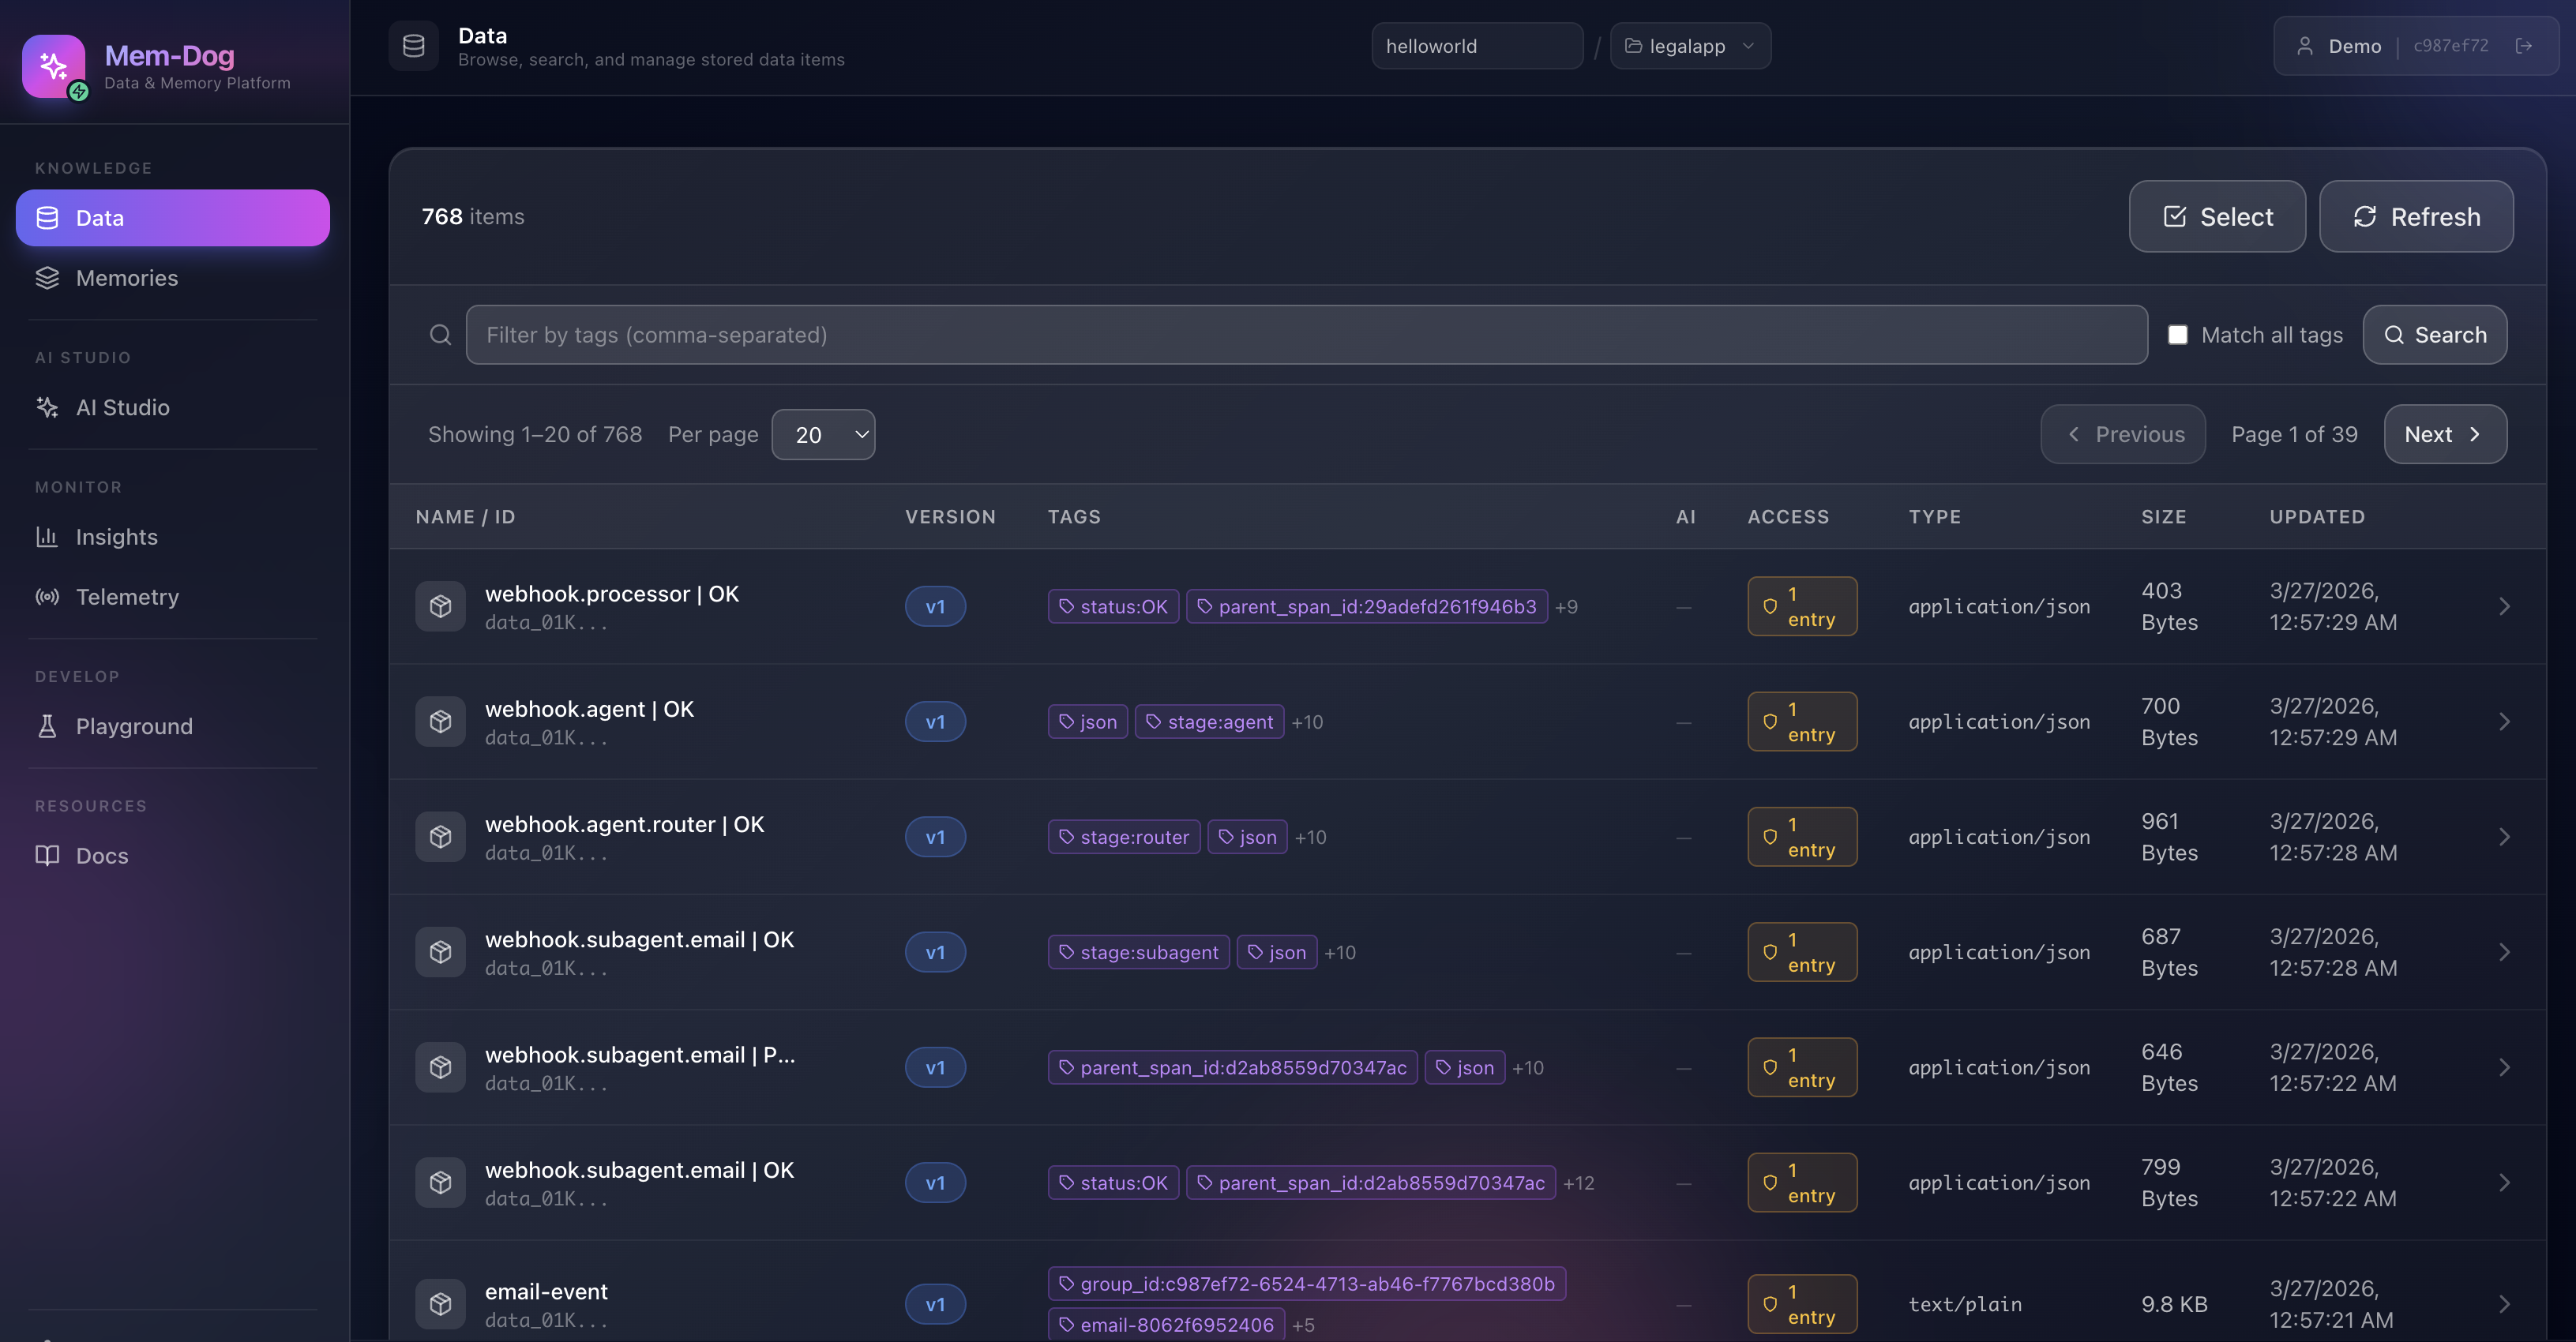Click the Refresh button
This screenshot has height=1342, width=2576.
2416,216
